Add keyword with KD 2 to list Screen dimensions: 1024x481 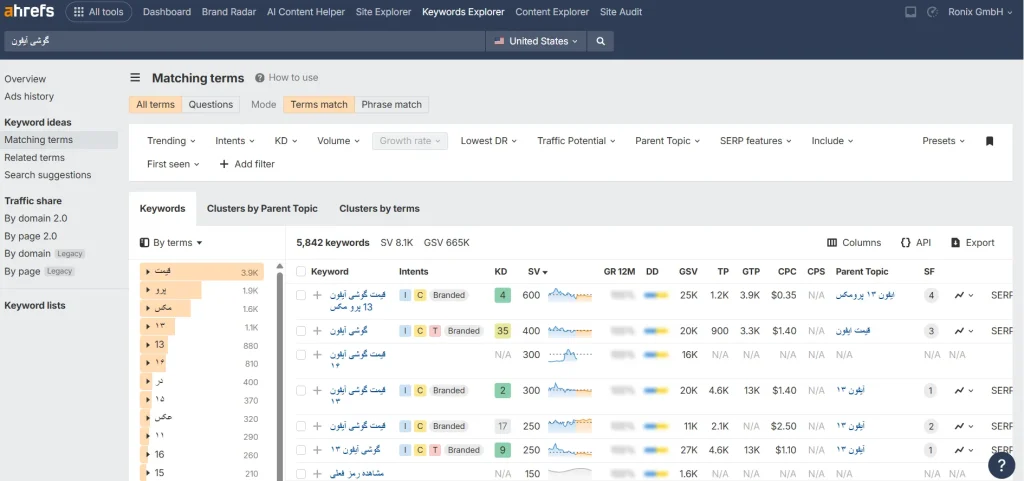[x=317, y=390]
